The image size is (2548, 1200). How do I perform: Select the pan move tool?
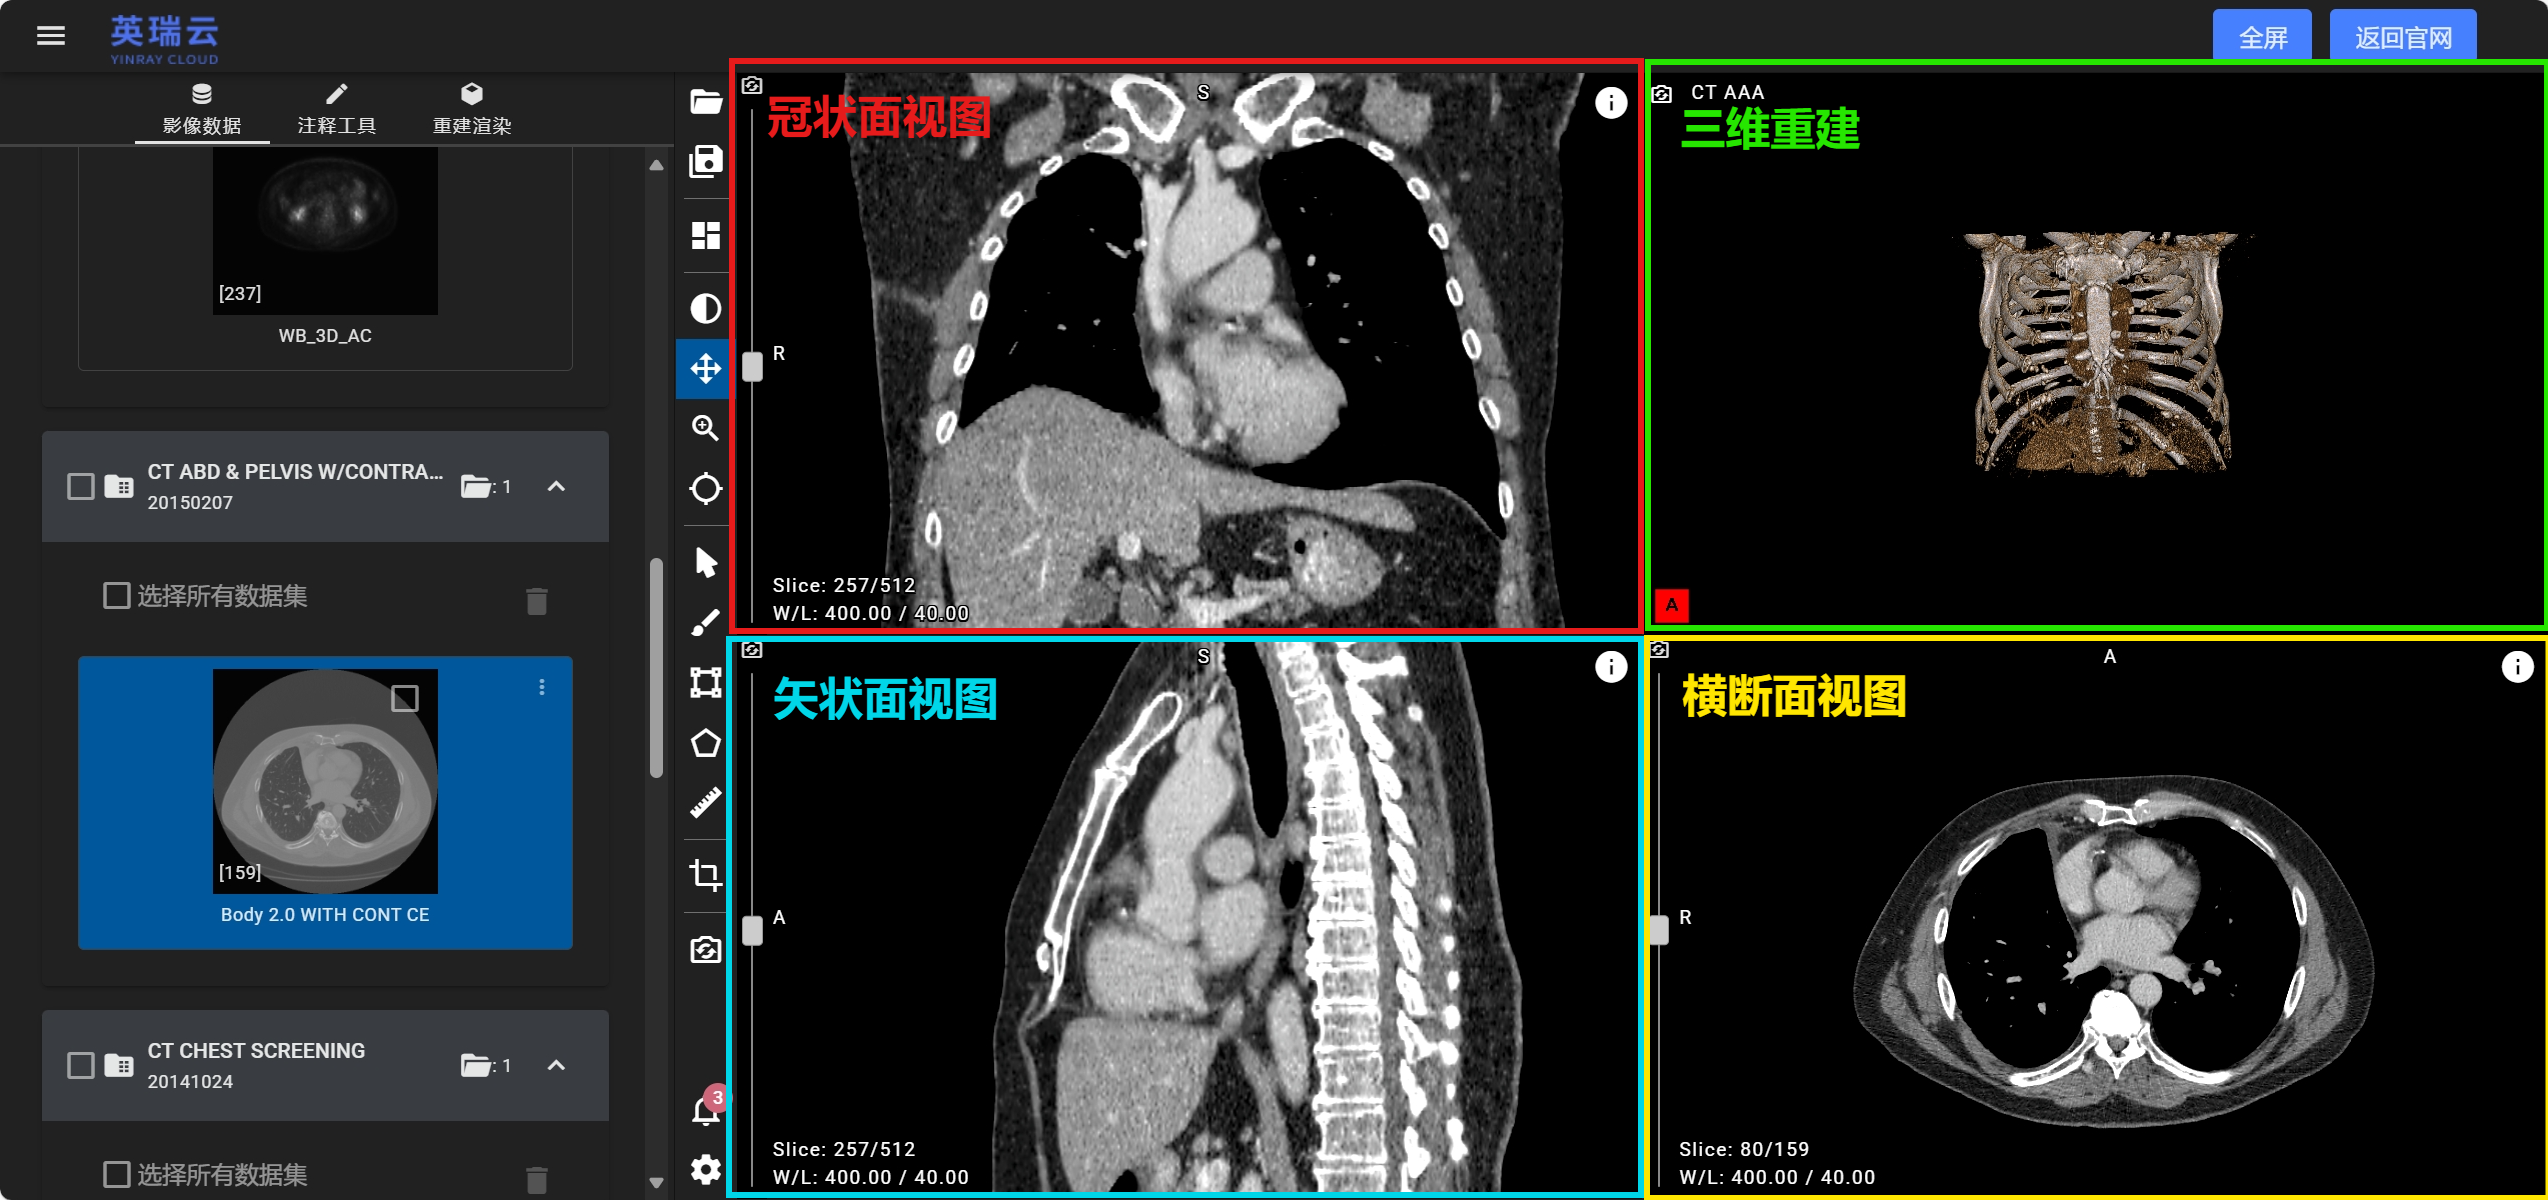coord(706,368)
